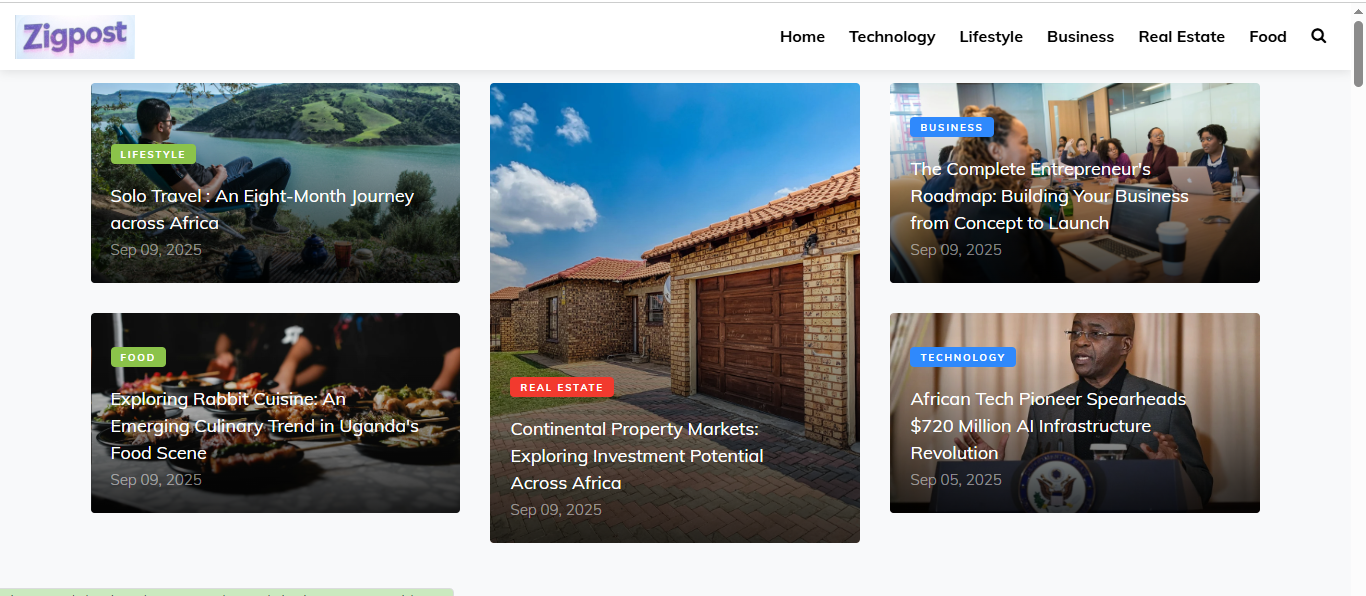Click the green LIFESTYLE category badge
The width and height of the screenshot is (1366, 596).
pyautogui.click(x=153, y=155)
